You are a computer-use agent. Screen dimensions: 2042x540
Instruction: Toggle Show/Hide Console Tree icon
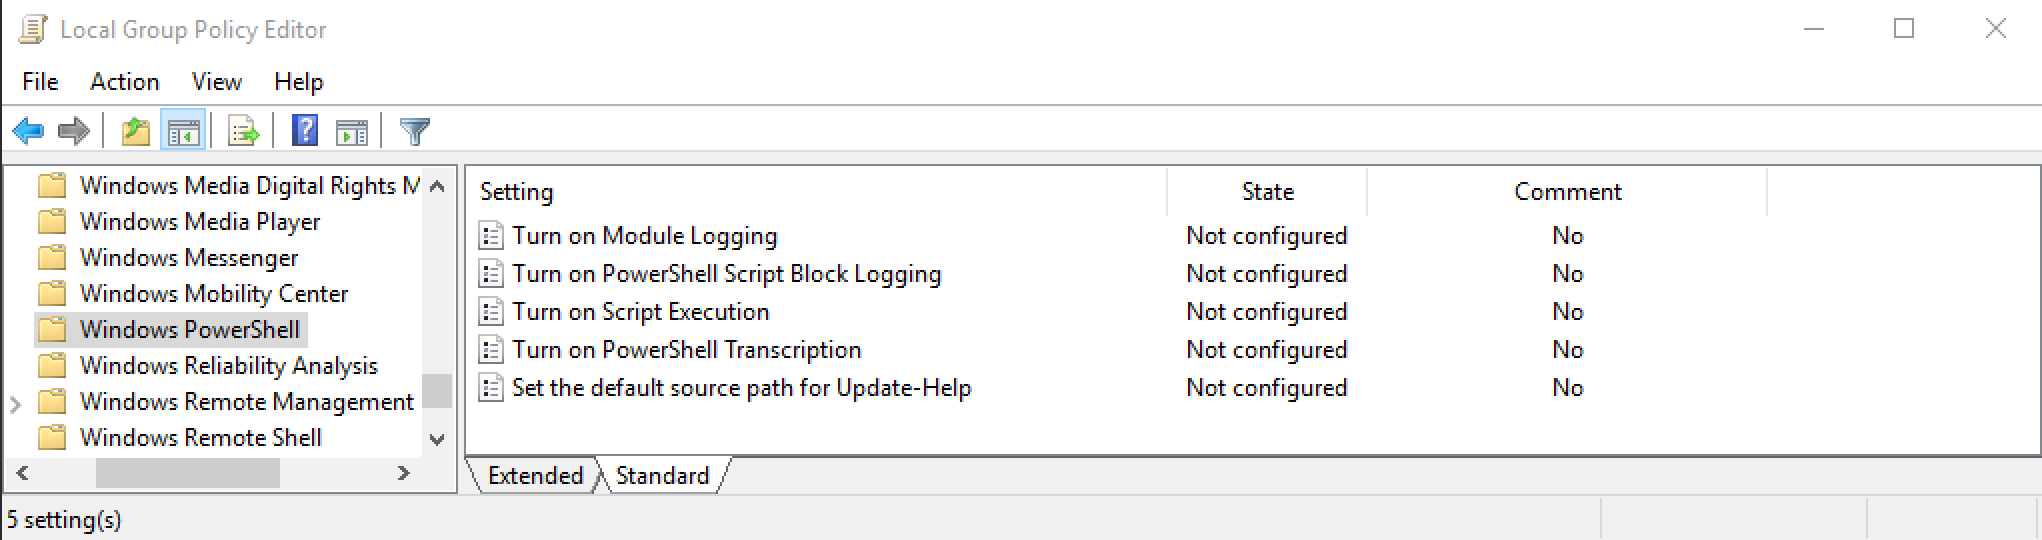point(183,131)
